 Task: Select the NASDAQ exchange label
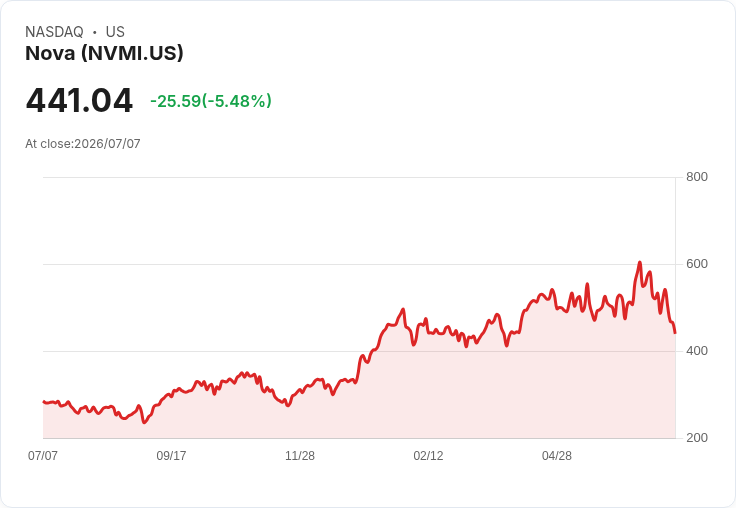54,32
